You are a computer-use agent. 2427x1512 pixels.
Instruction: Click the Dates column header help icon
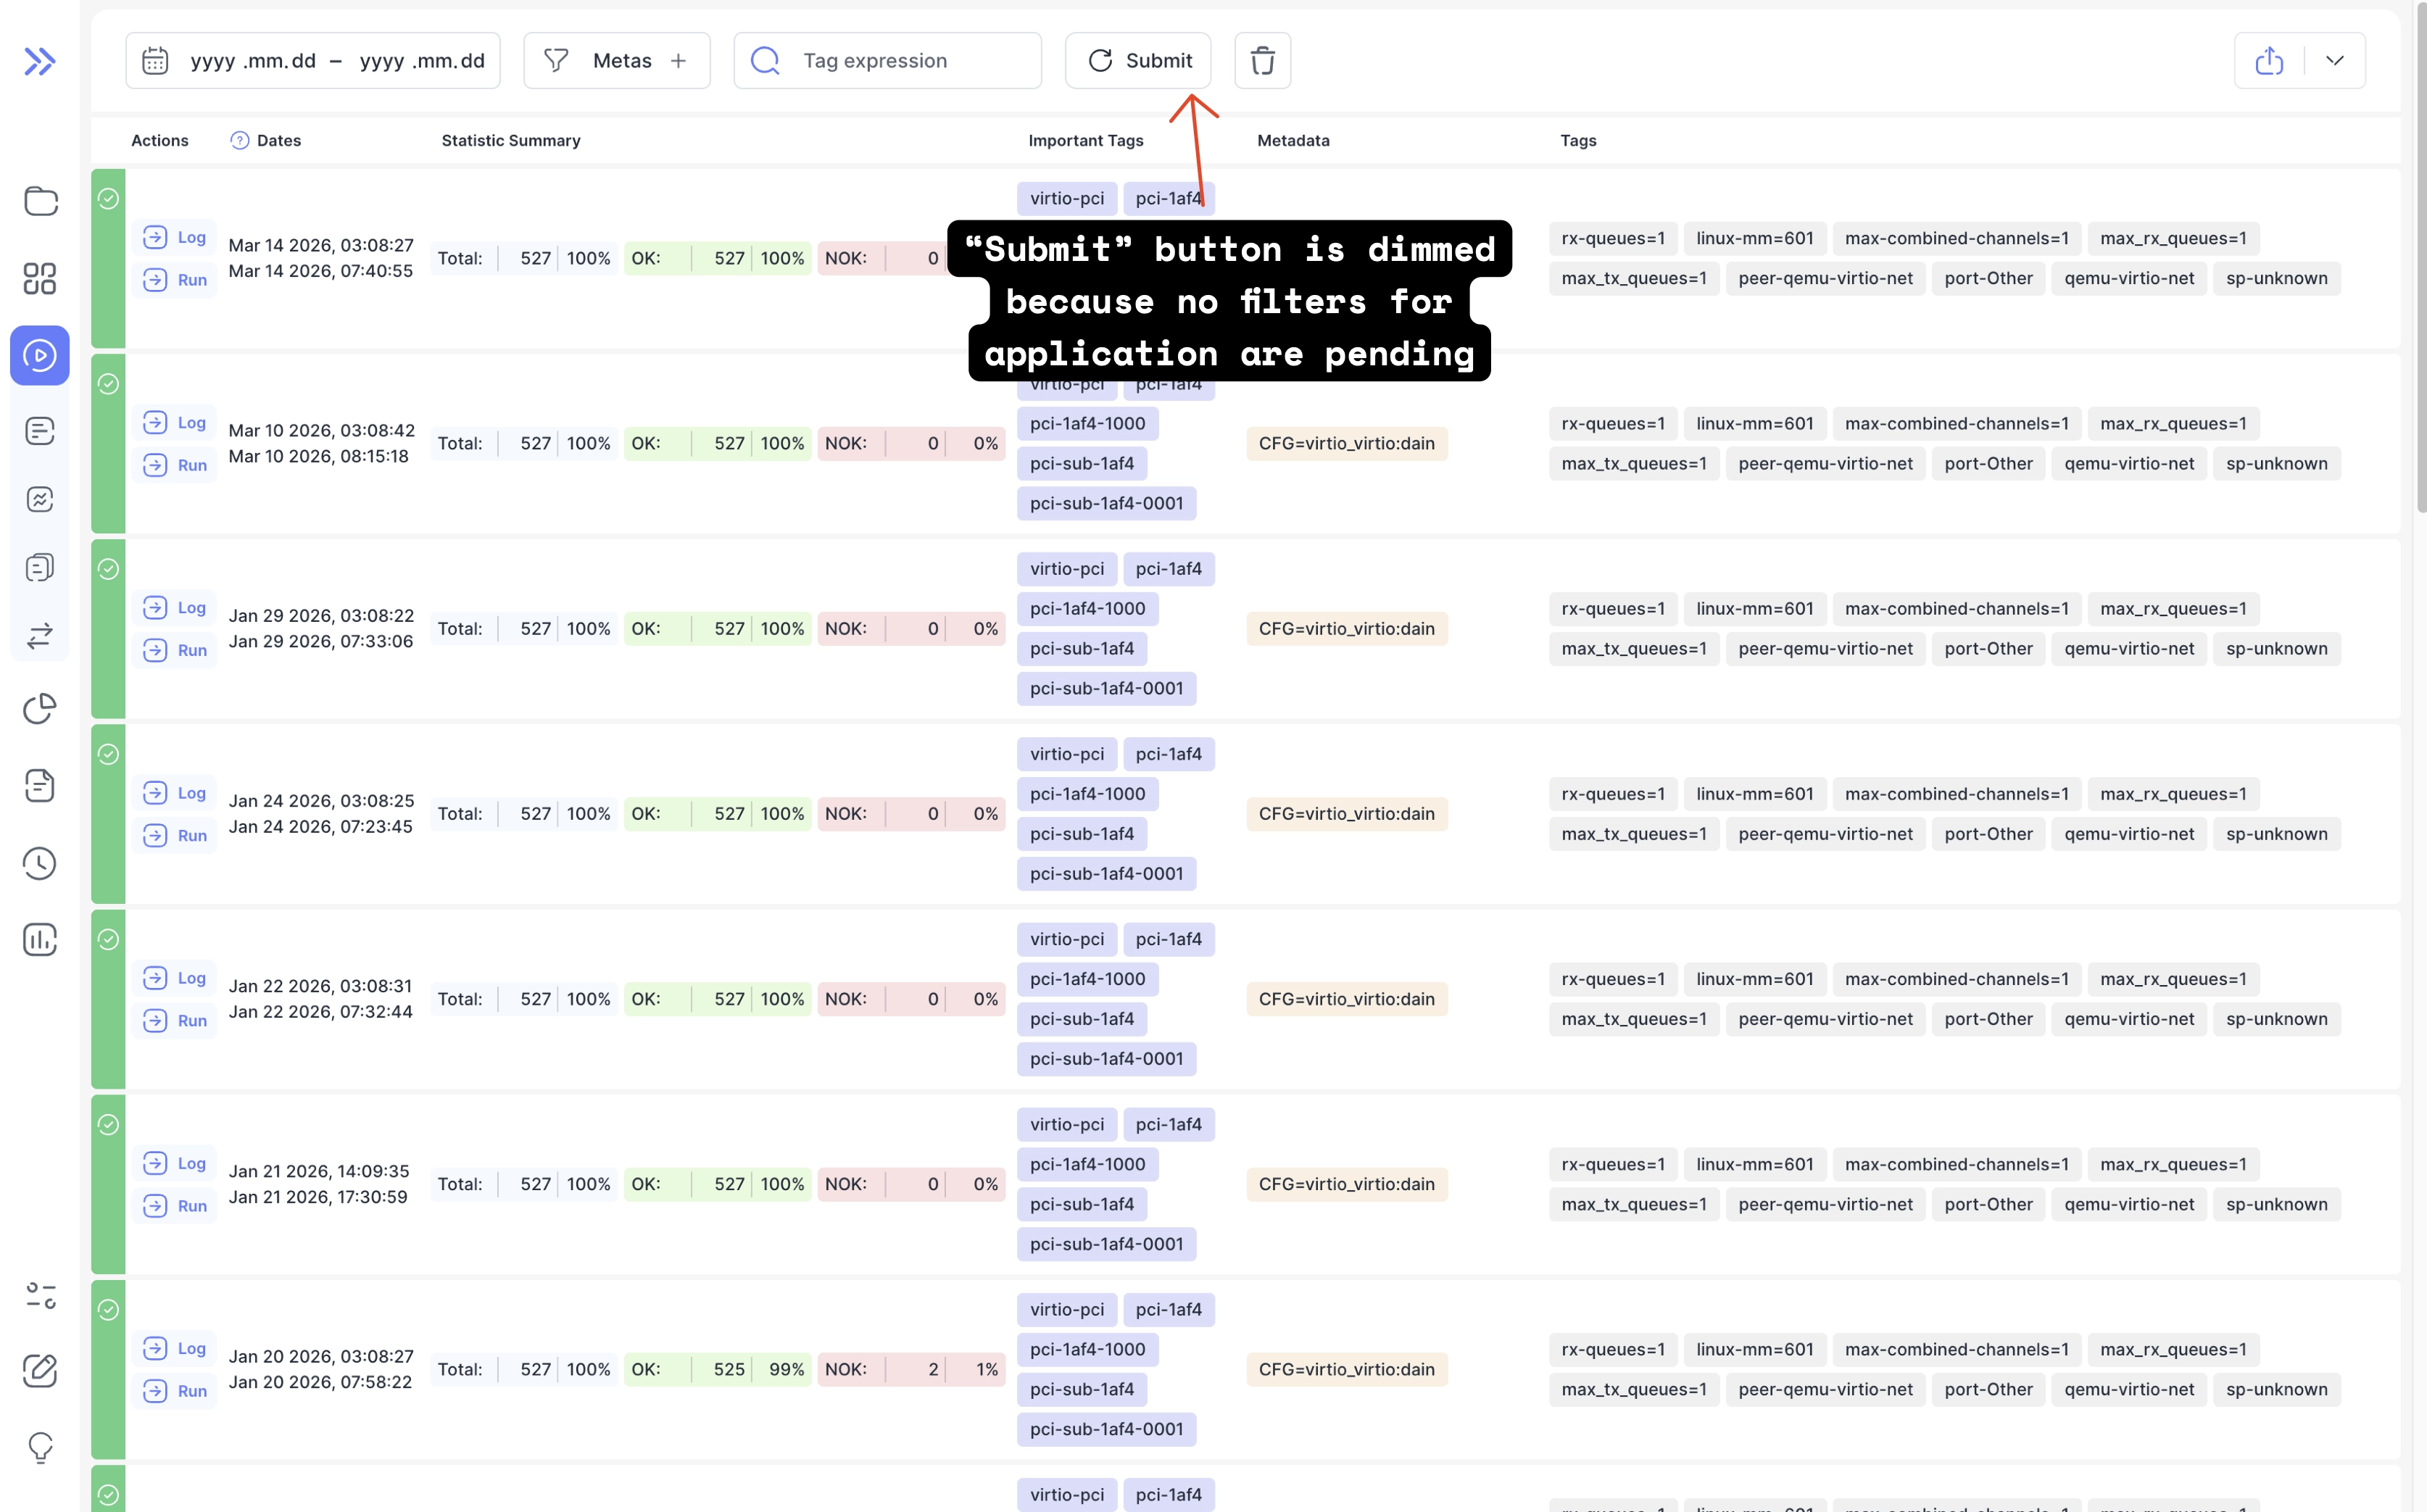click(x=239, y=140)
